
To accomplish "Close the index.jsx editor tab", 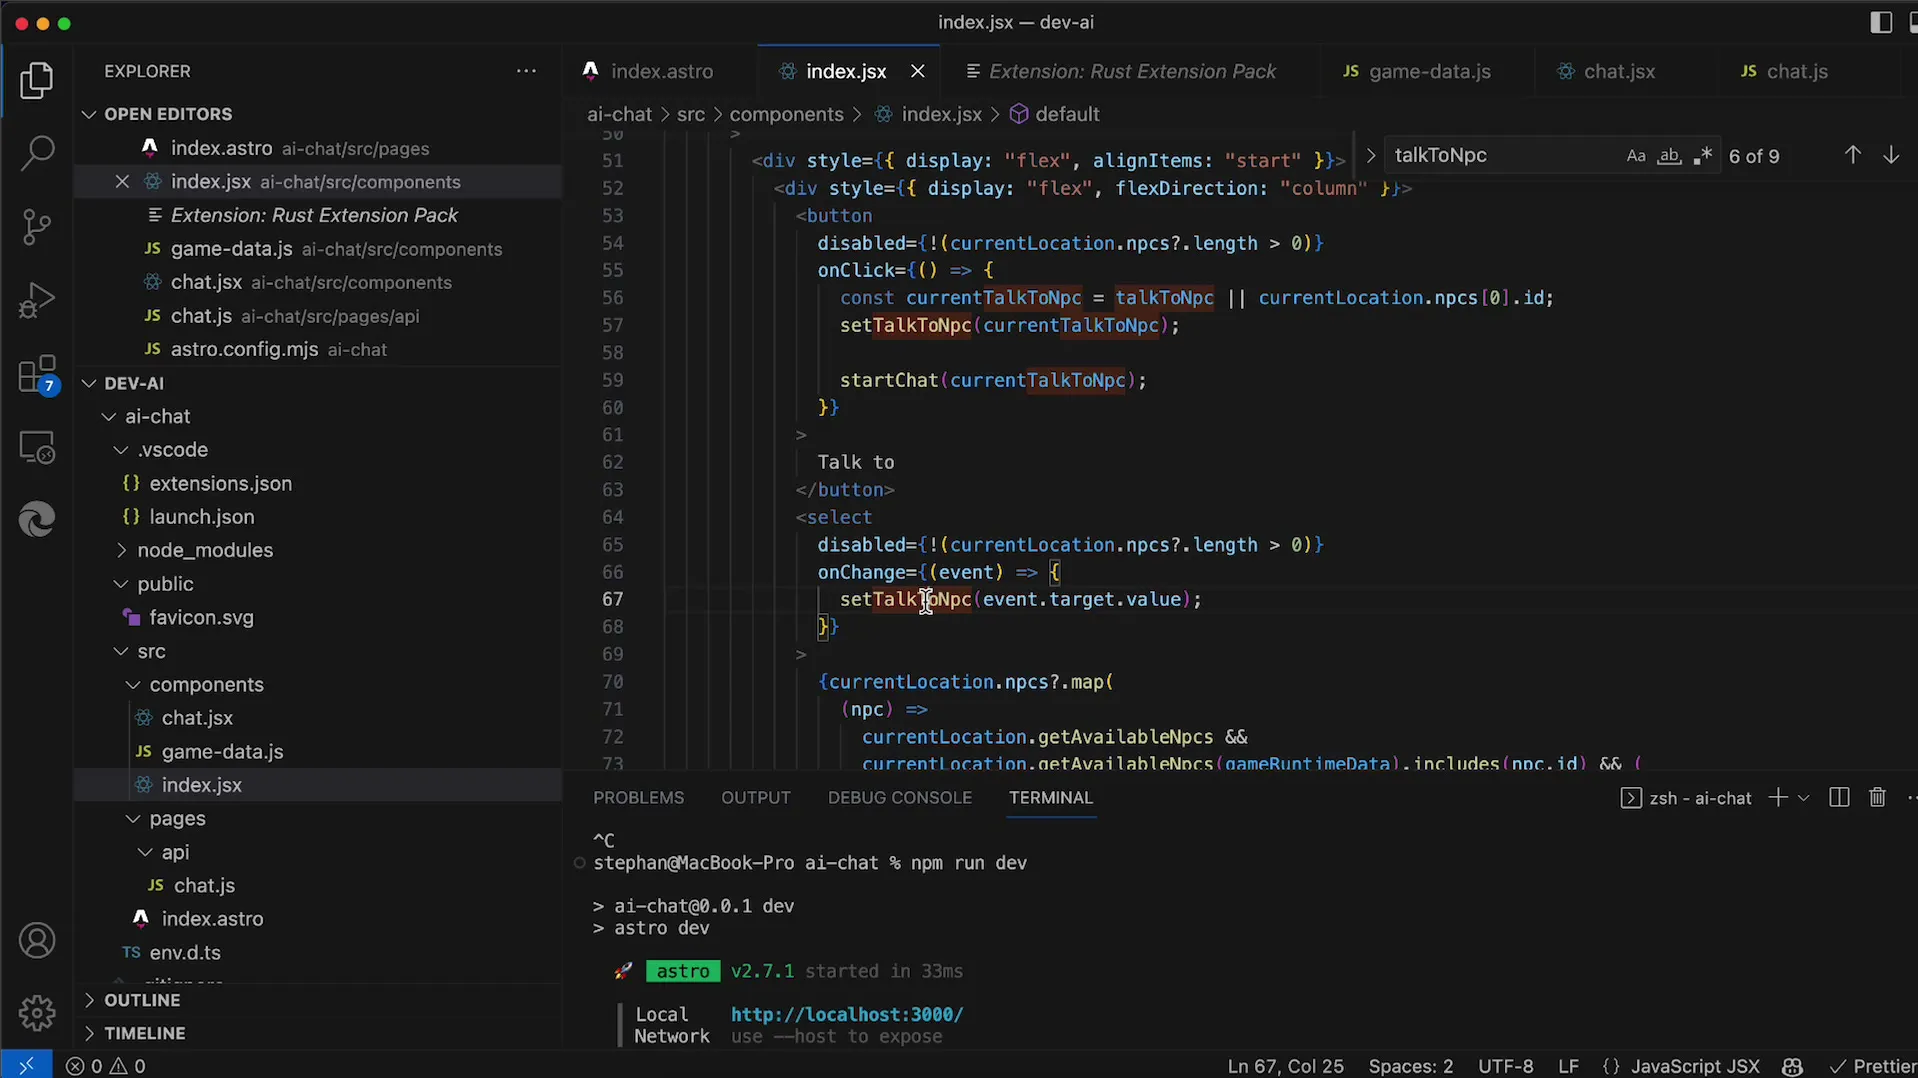I will click(917, 71).
